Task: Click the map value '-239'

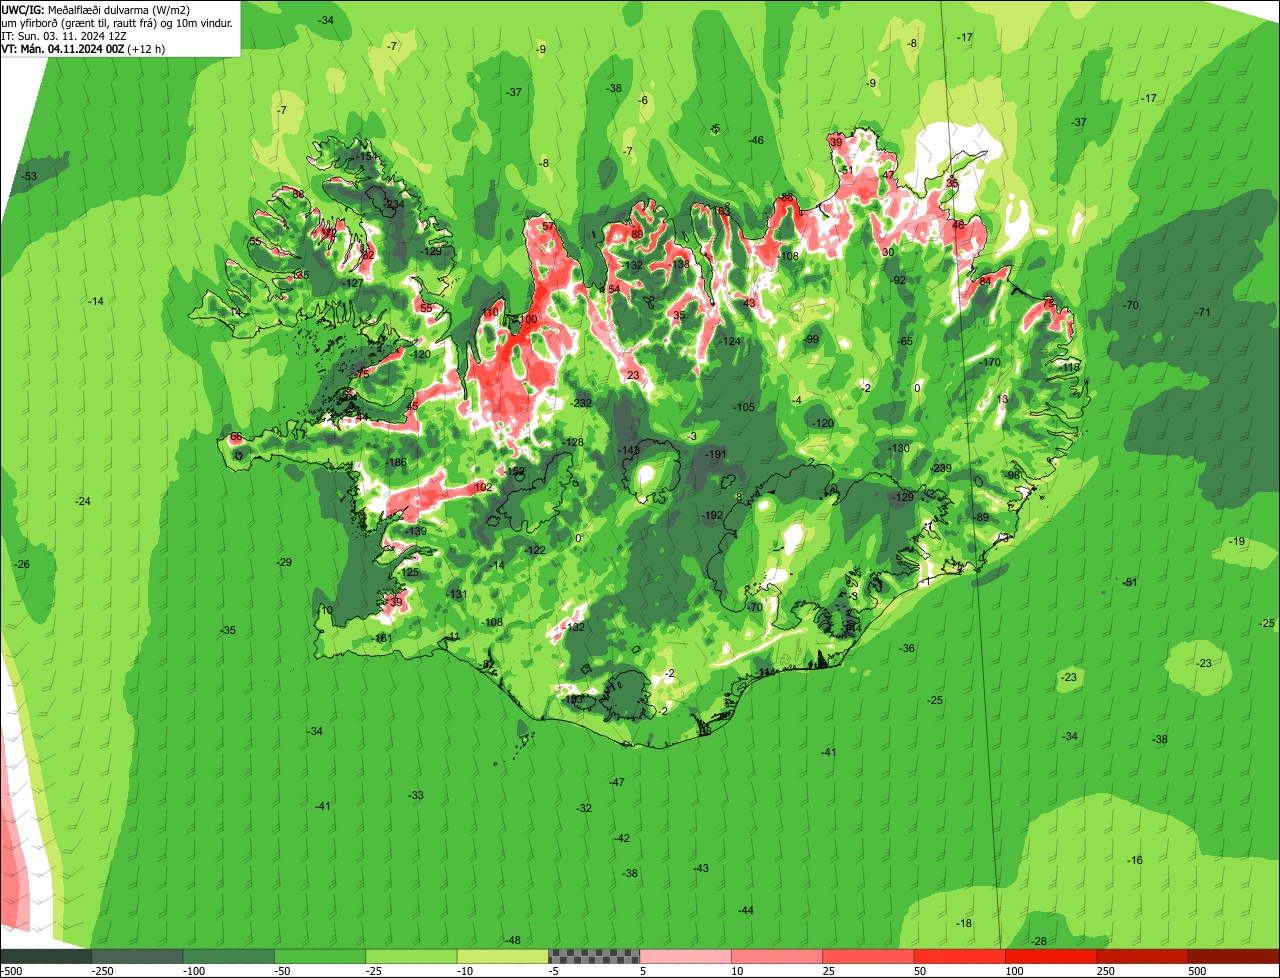Action: tap(942, 468)
